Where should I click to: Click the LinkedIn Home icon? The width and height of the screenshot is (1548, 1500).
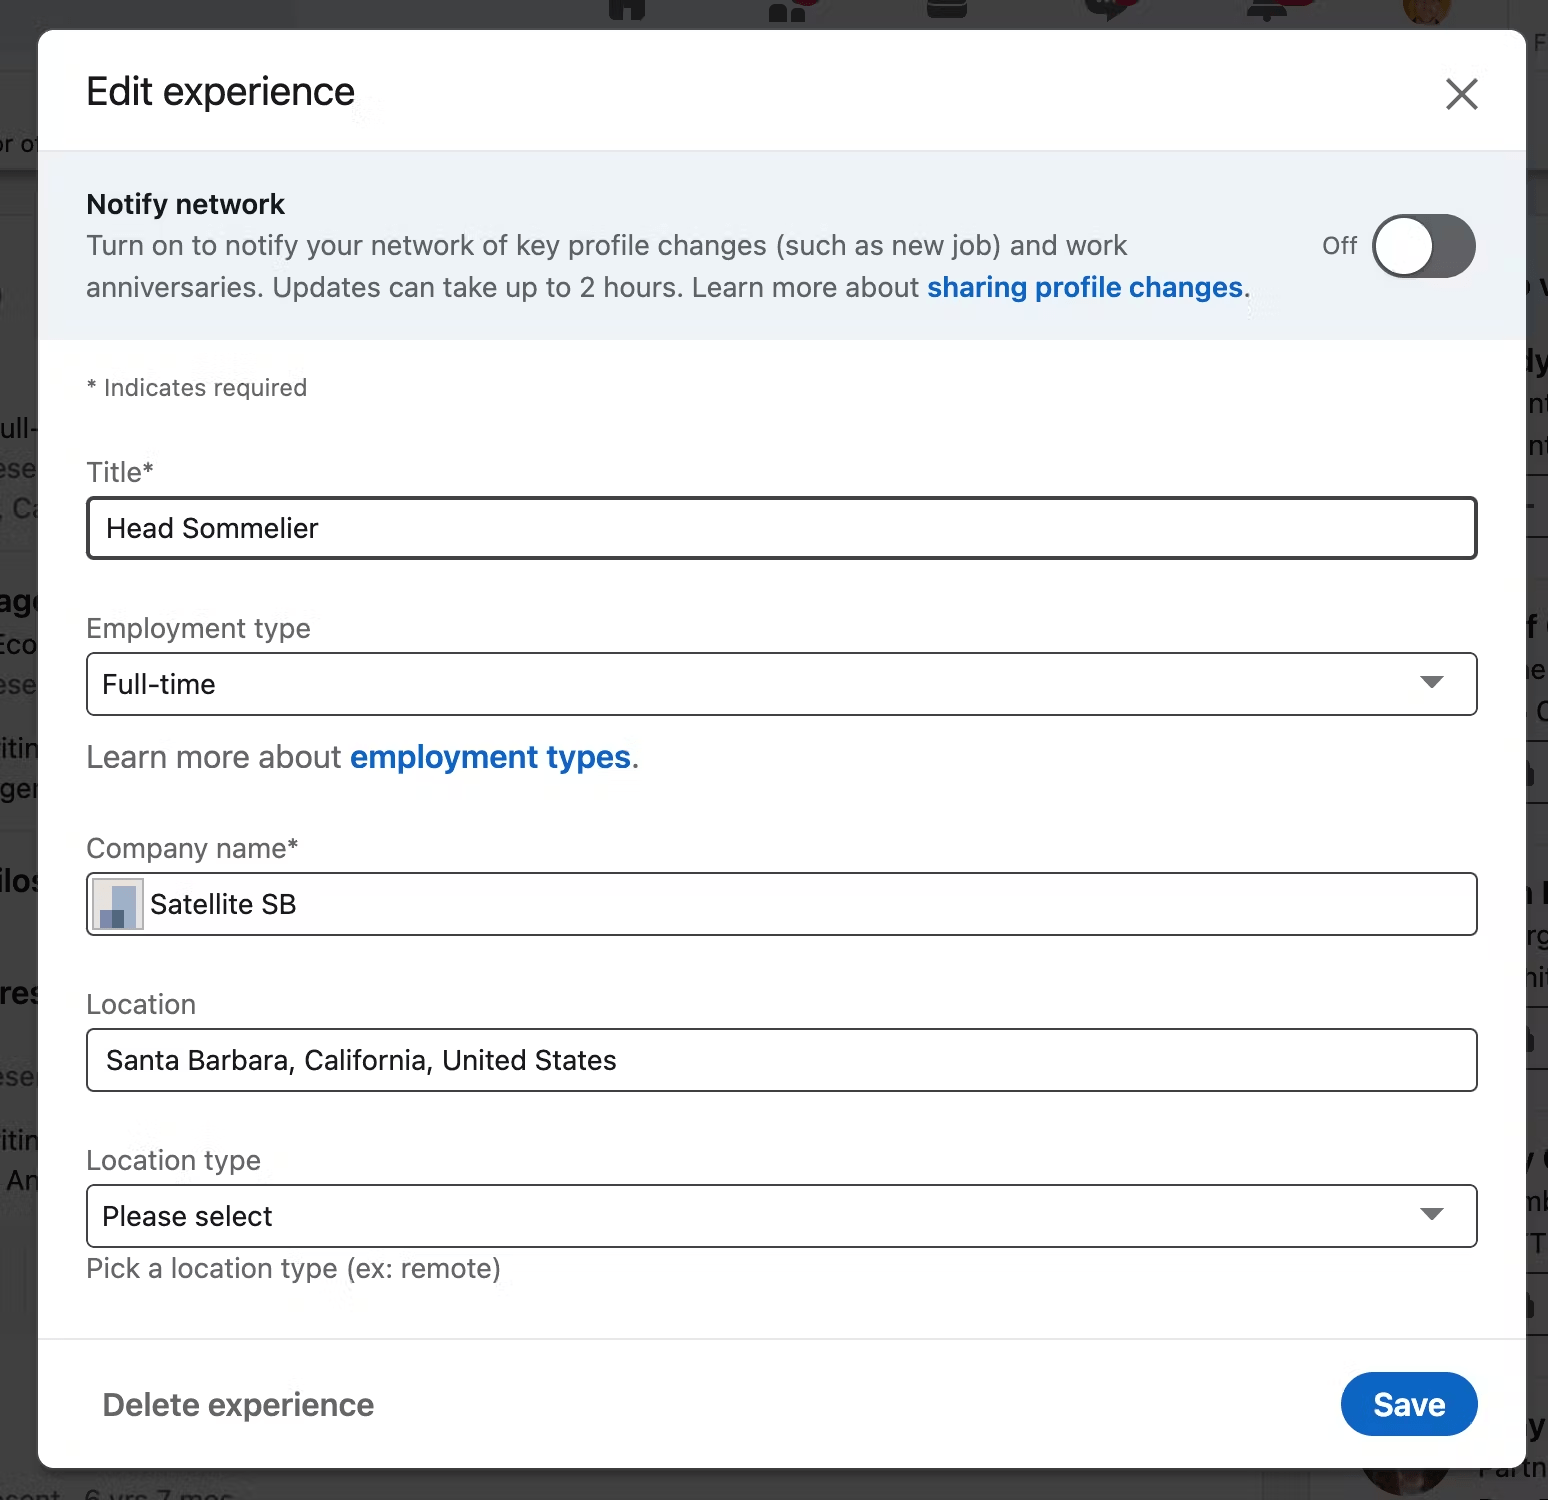[627, 10]
